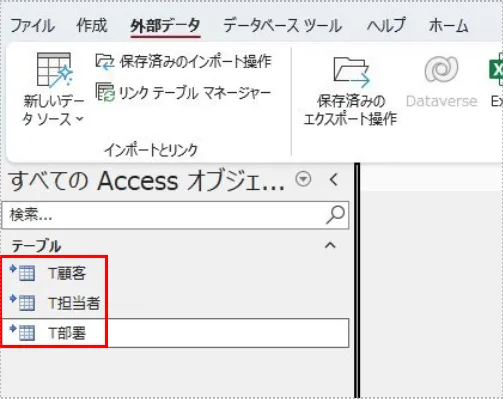This screenshot has height=399, width=503.
Task: Expand the 新しいデータ ソース dropdown arrow
Action: coord(80,119)
